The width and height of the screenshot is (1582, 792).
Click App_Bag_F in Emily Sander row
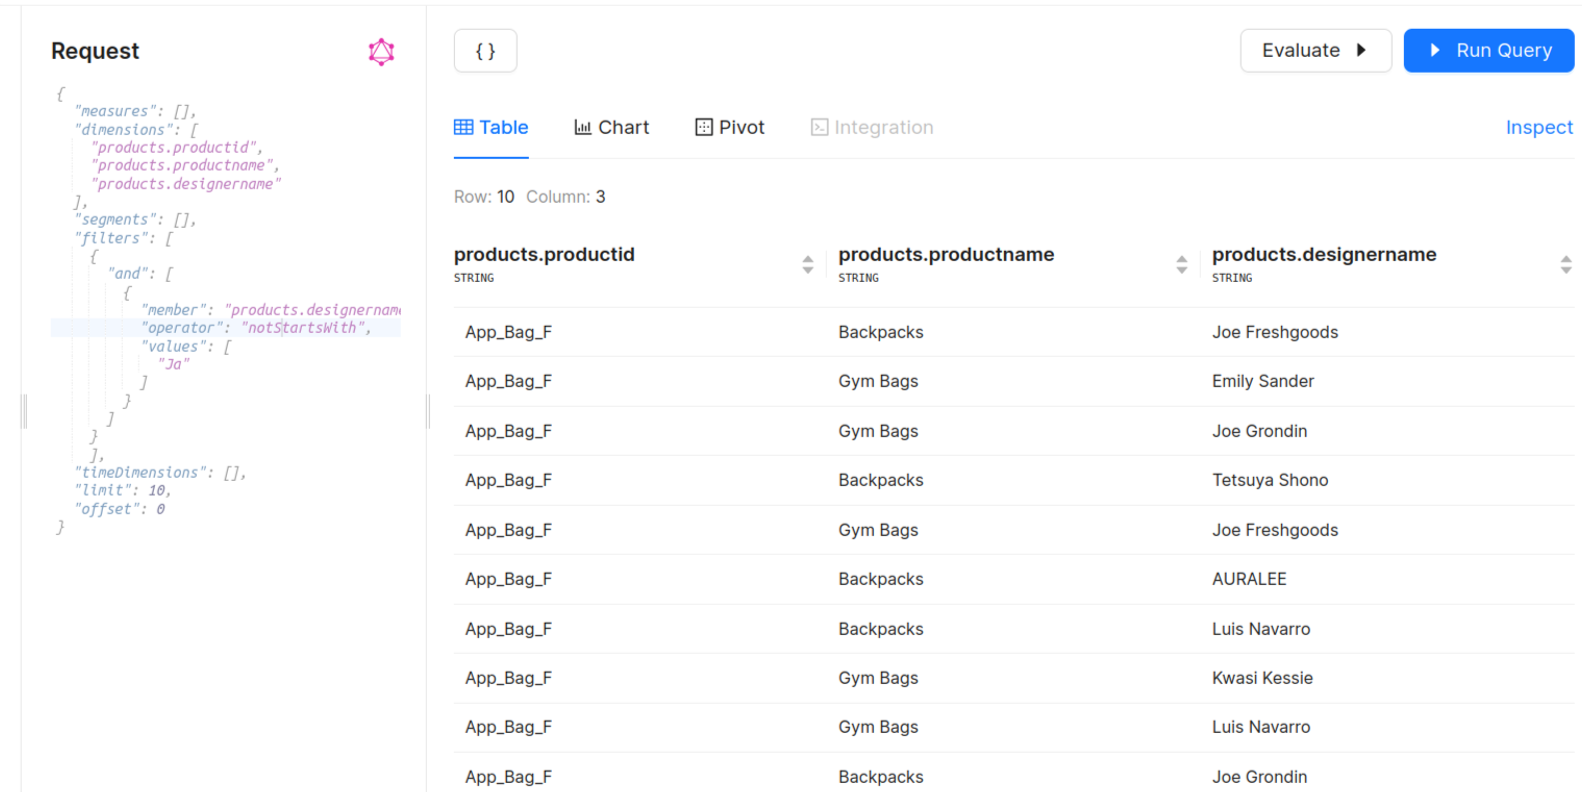[508, 381]
